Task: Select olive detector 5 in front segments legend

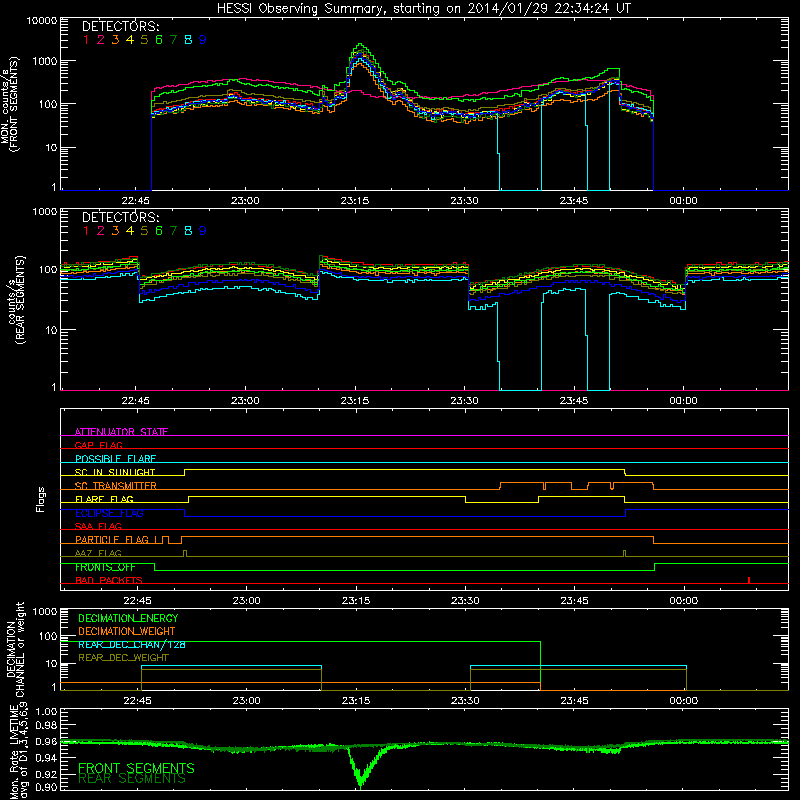Action: pos(144,40)
